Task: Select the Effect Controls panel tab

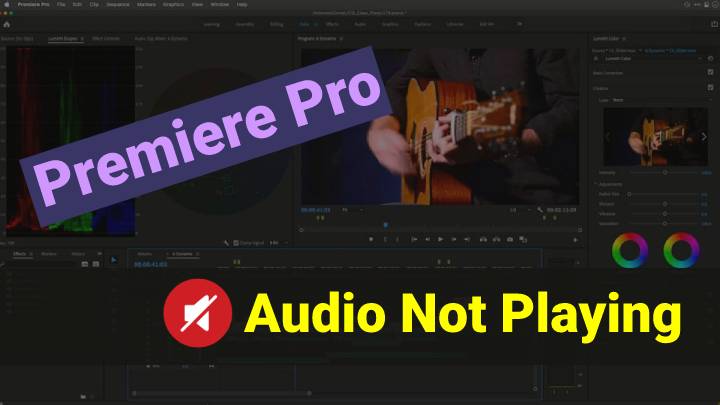Action: tap(106, 39)
